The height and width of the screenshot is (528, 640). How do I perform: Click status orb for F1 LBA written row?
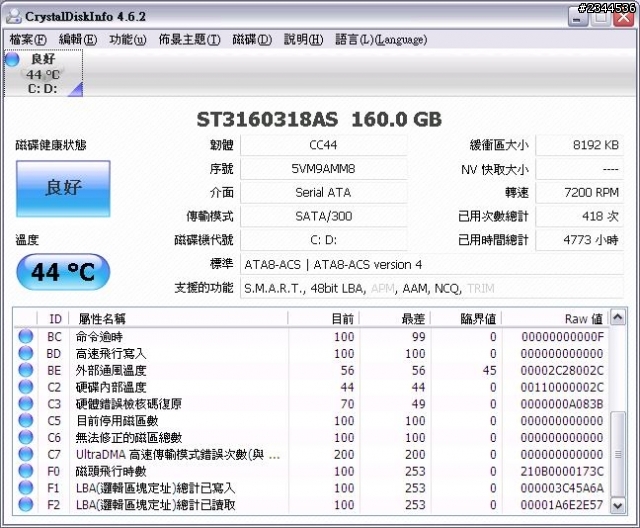pyautogui.click(x=26, y=488)
